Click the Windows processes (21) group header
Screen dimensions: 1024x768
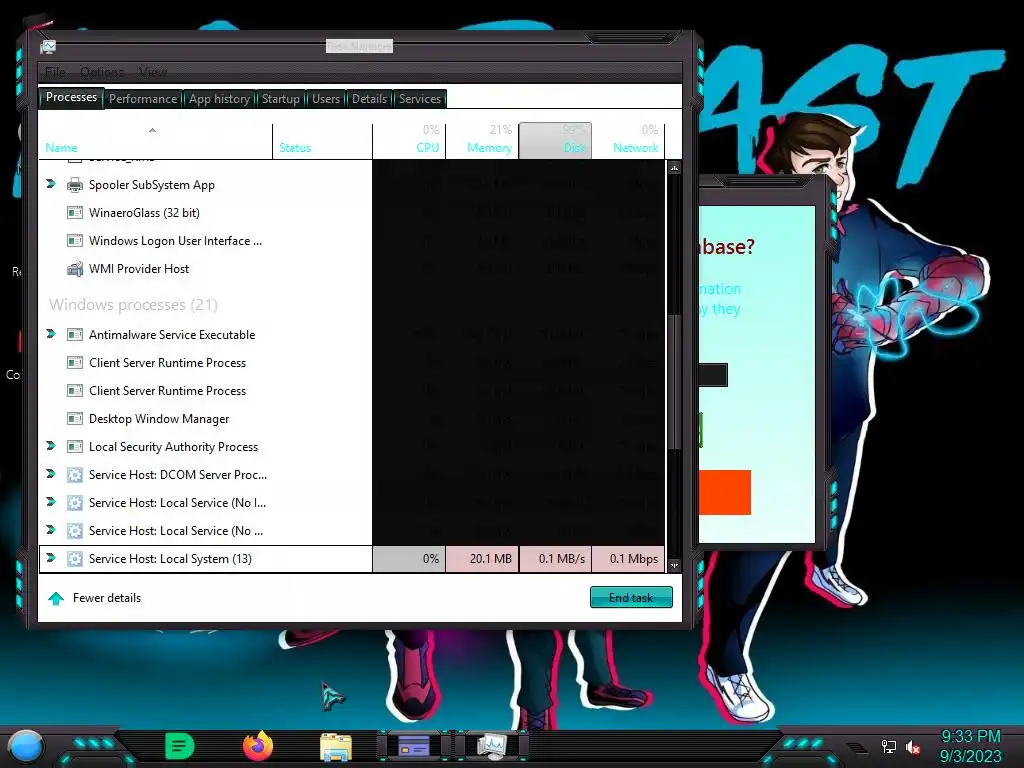coord(133,305)
